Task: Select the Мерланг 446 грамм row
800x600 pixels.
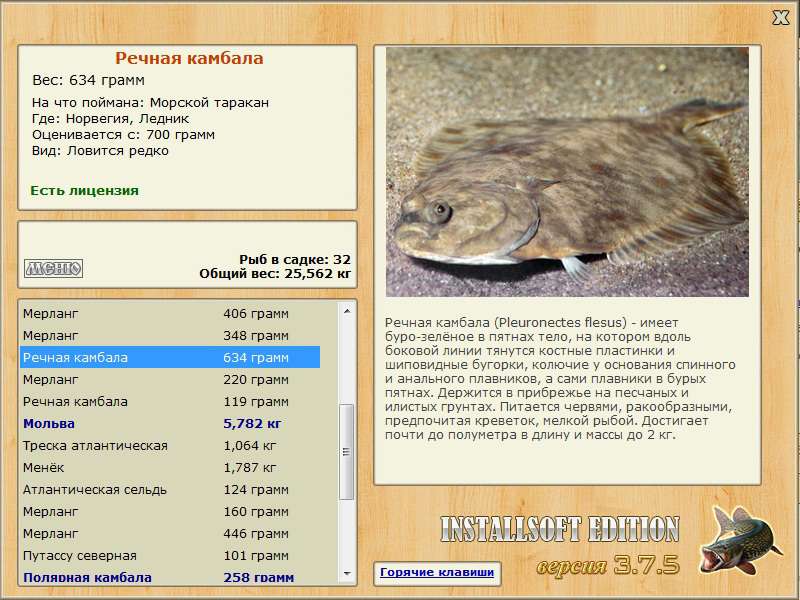Action: pos(170,533)
